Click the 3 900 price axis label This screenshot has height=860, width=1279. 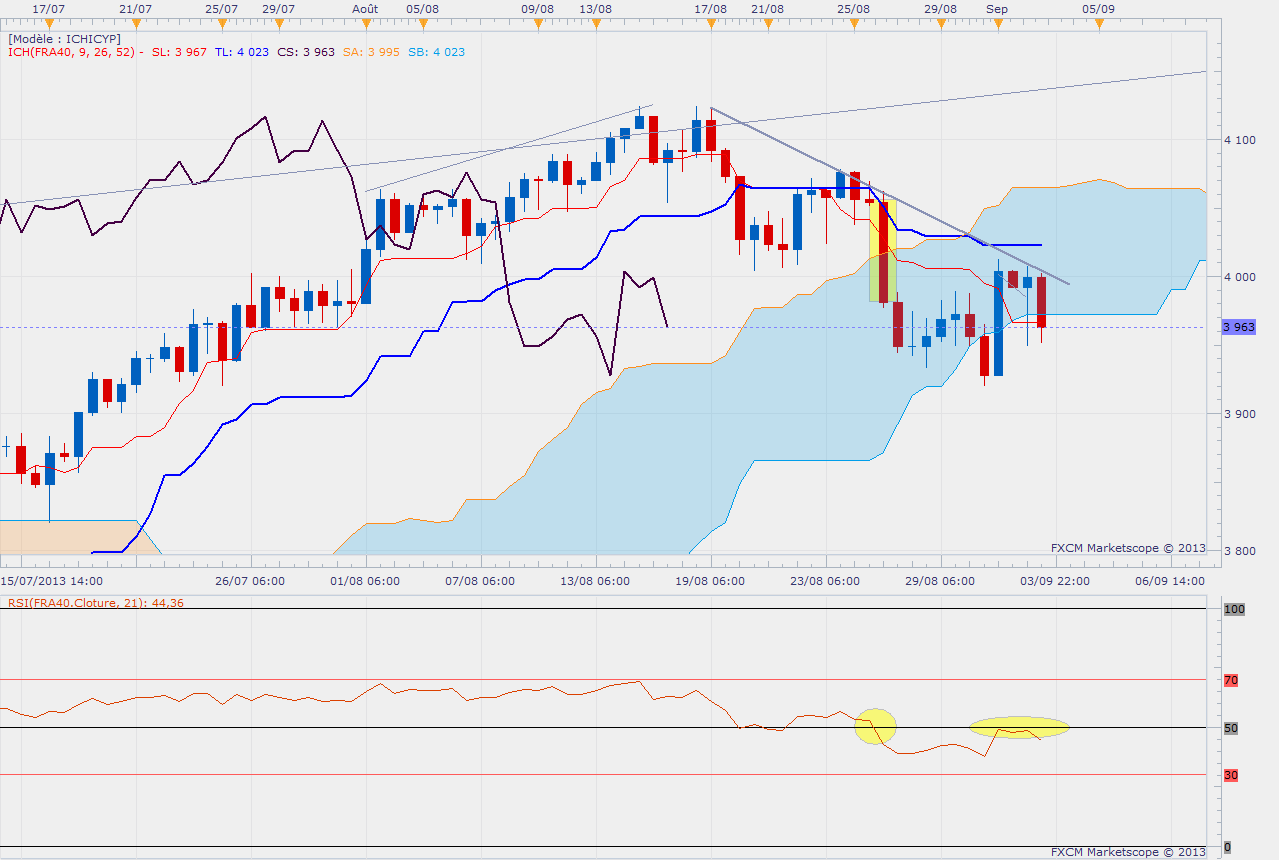tap(1240, 414)
